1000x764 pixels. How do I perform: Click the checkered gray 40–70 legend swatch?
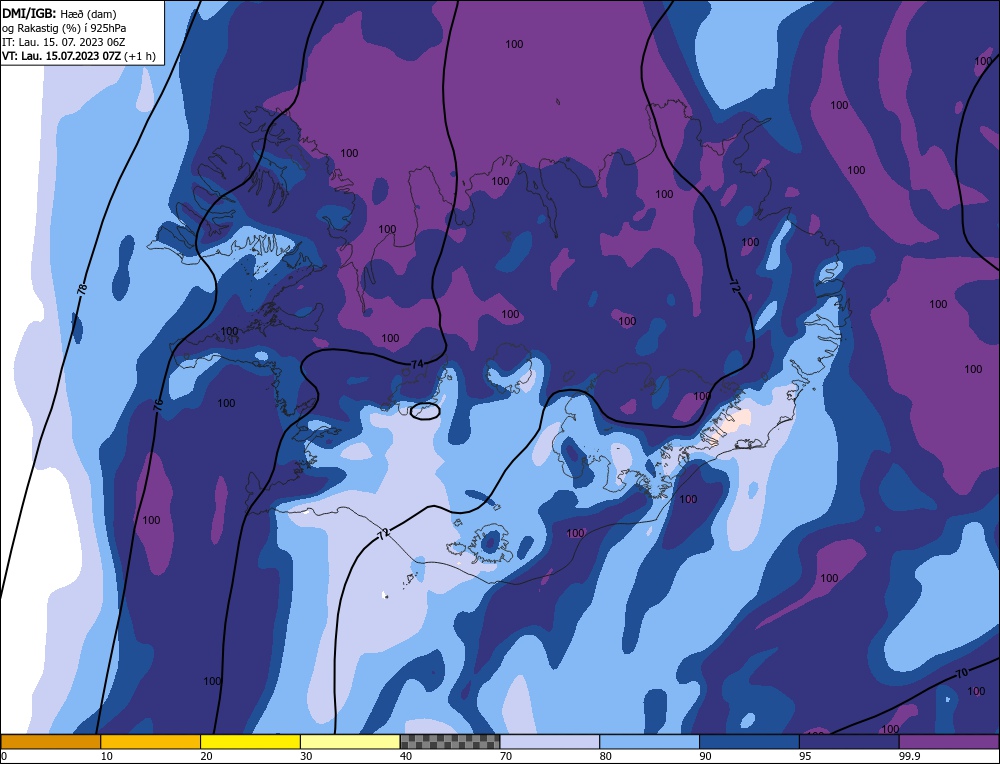[450, 742]
